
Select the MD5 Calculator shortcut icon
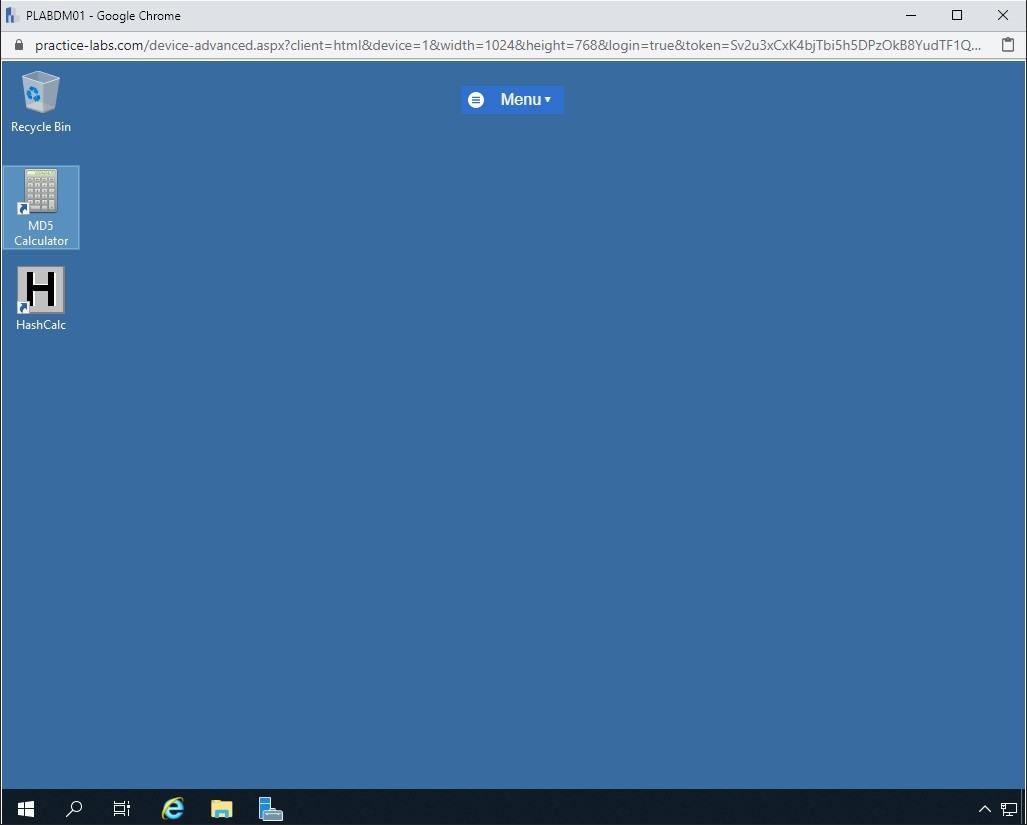click(x=41, y=206)
